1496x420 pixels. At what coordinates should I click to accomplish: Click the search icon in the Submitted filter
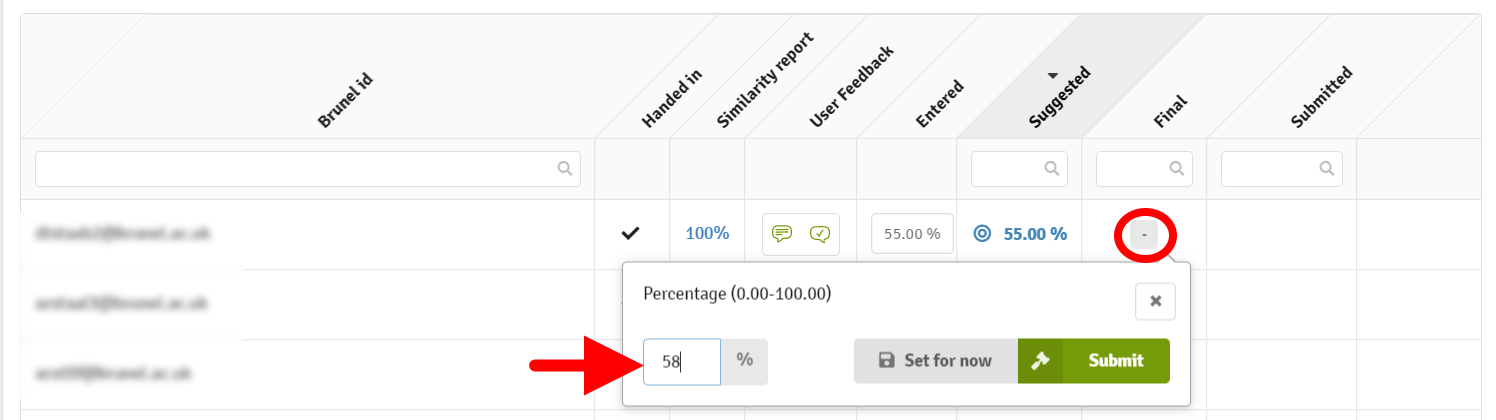tap(1327, 169)
